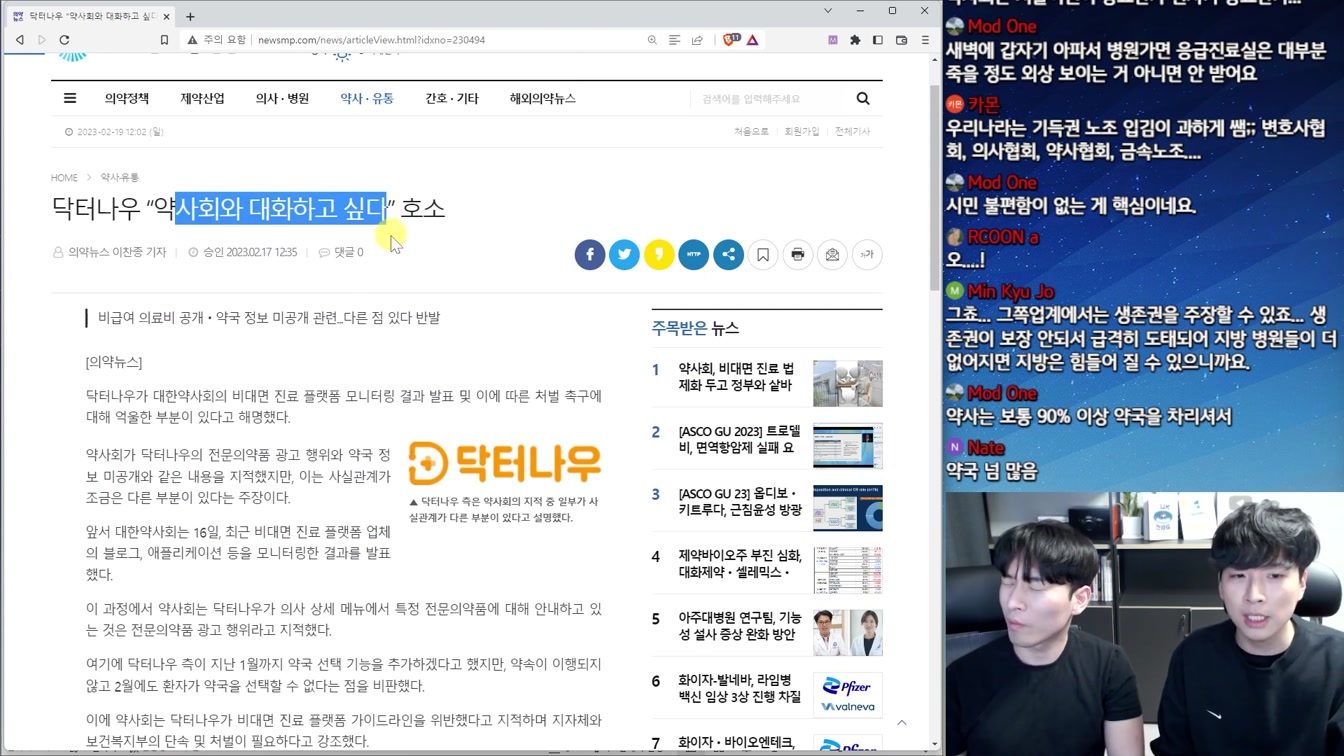Open article 옵디보·키트루다, 근침윤성 방광
This screenshot has height=756, width=1344.
point(740,502)
